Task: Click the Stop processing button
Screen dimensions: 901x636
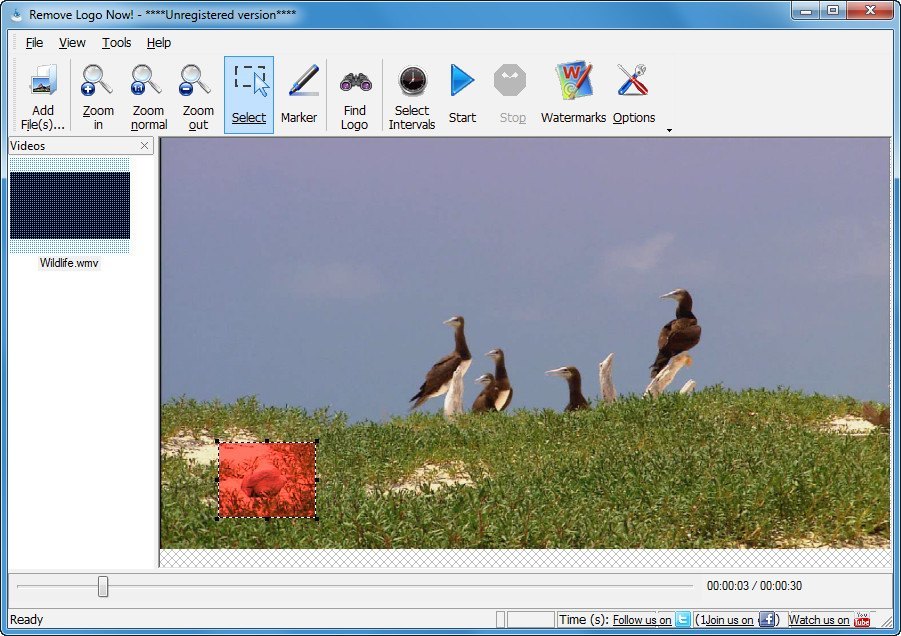Action: 512,95
